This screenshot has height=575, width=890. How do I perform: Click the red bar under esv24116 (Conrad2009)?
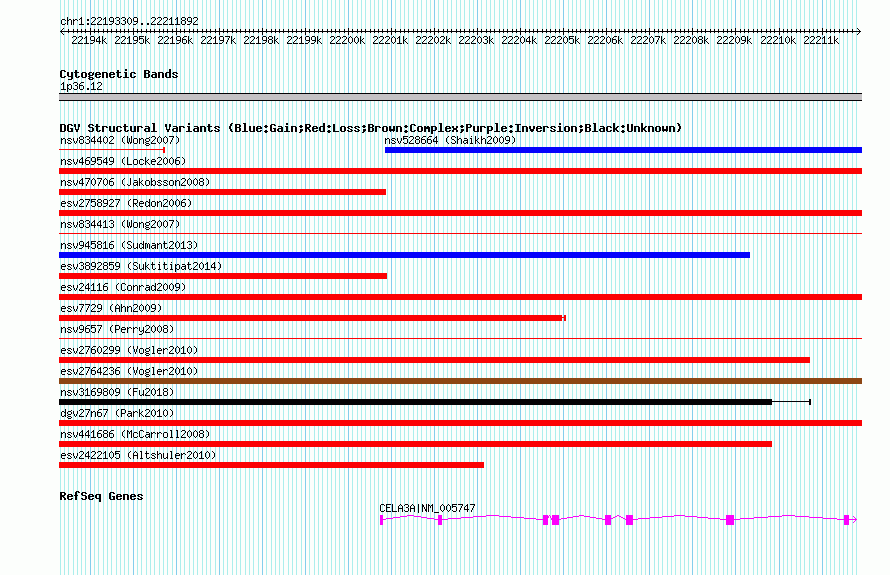[x=460, y=297]
